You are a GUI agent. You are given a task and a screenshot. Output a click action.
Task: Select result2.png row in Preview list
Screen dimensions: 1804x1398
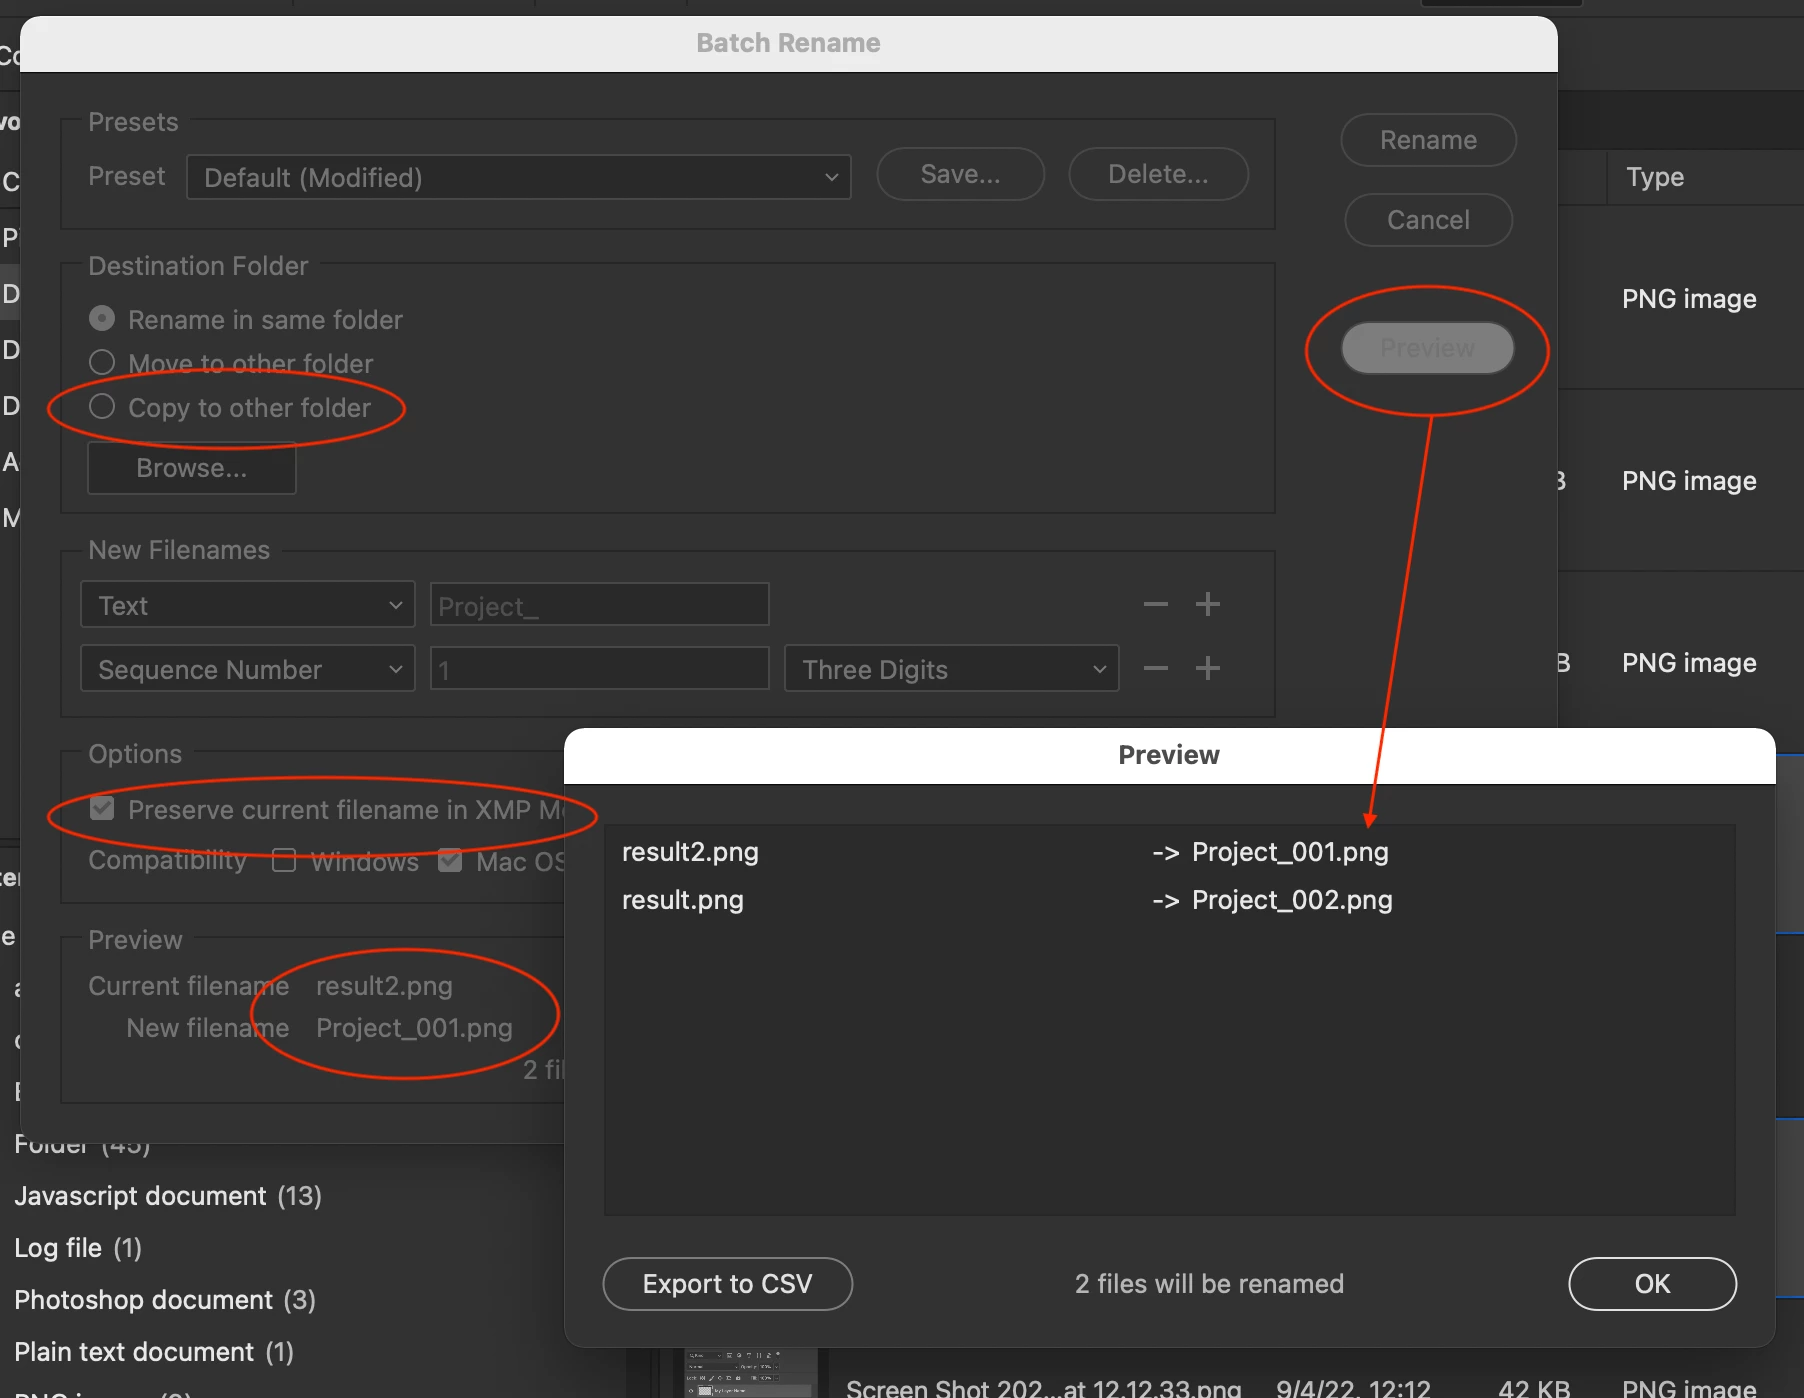(x=1169, y=852)
